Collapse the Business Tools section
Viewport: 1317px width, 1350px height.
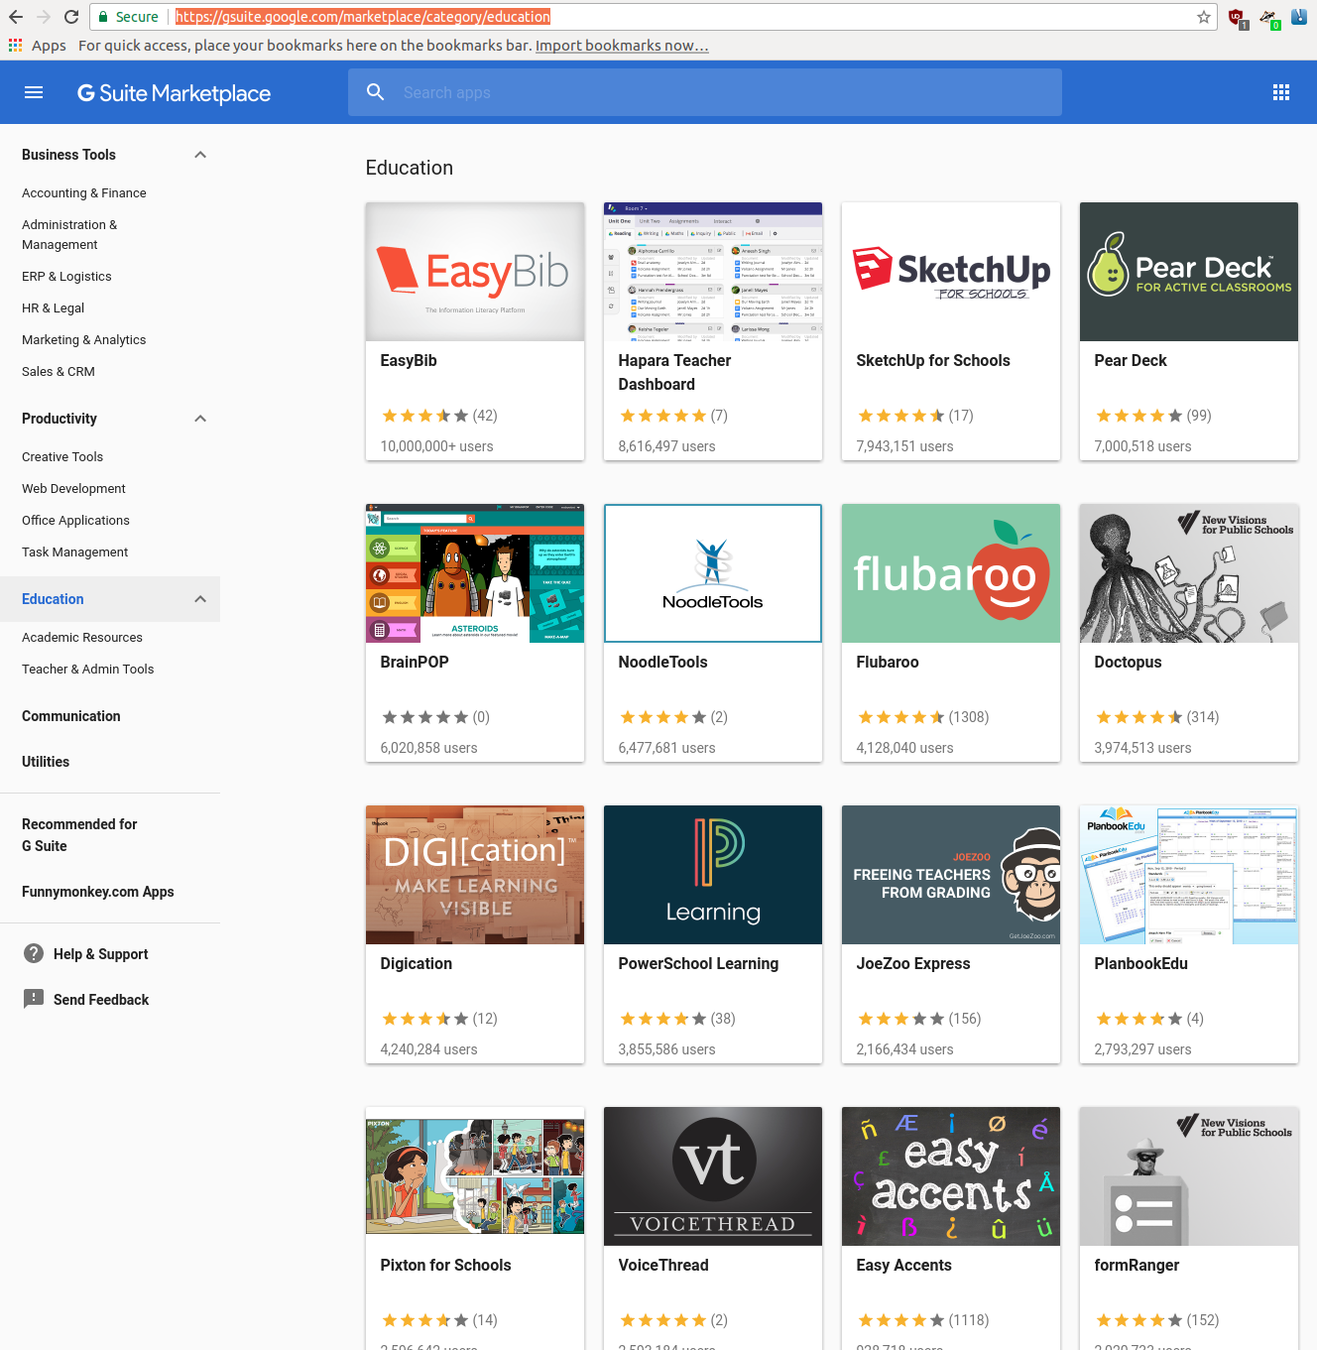200,155
